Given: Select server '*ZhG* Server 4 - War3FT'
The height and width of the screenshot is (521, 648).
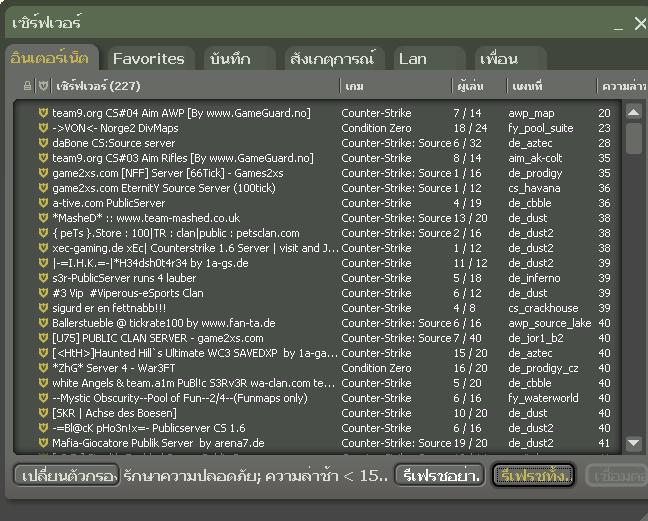Looking at the screenshot, I should tap(317, 368).
